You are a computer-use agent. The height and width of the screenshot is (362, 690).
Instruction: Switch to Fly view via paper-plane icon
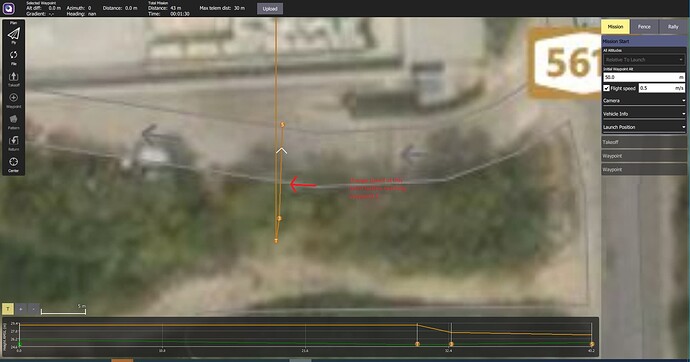click(14, 34)
